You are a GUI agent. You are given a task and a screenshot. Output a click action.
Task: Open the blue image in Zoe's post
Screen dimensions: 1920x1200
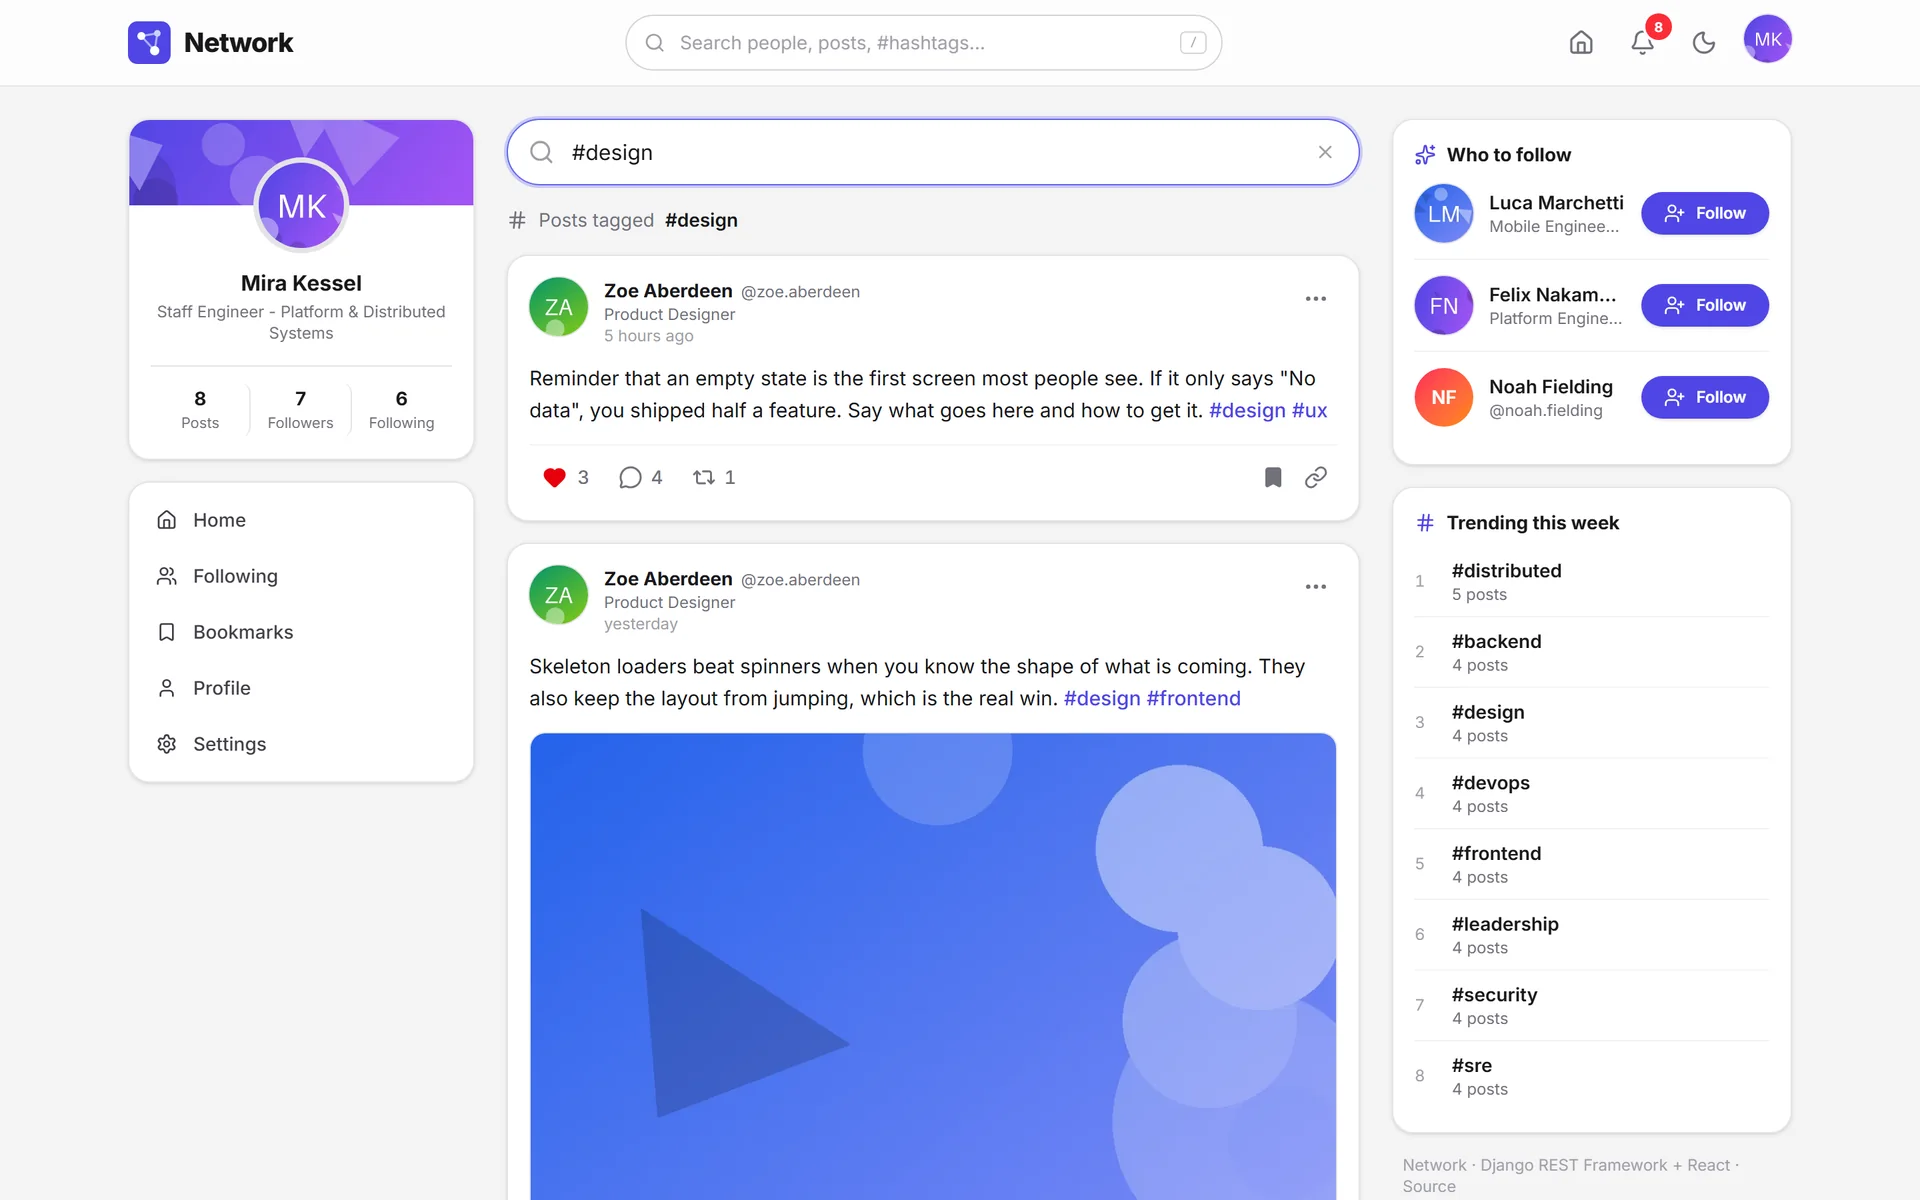click(x=932, y=966)
